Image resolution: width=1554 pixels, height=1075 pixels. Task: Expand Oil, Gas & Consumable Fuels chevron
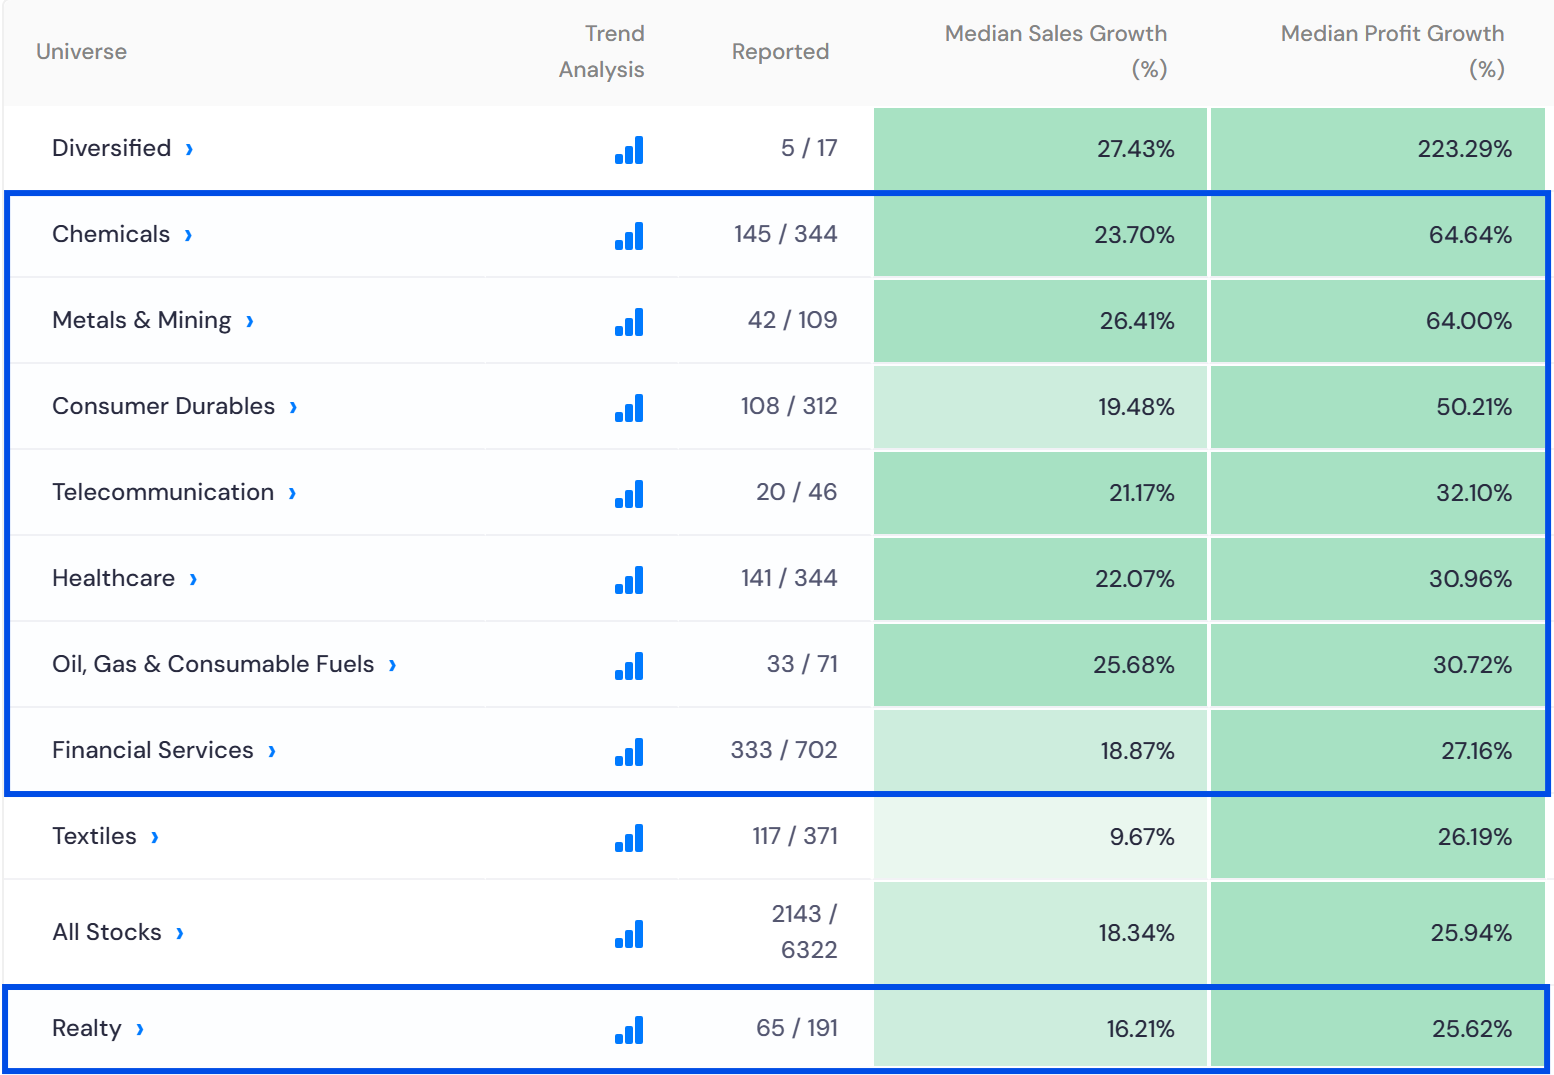(392, 665)
